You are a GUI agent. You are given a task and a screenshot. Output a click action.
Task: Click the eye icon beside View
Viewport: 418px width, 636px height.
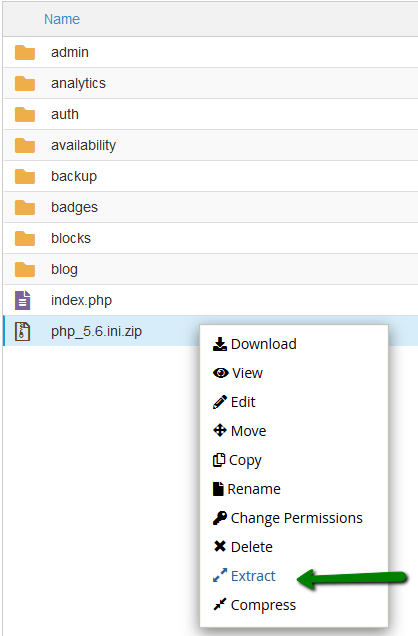[x=221, y=373]
